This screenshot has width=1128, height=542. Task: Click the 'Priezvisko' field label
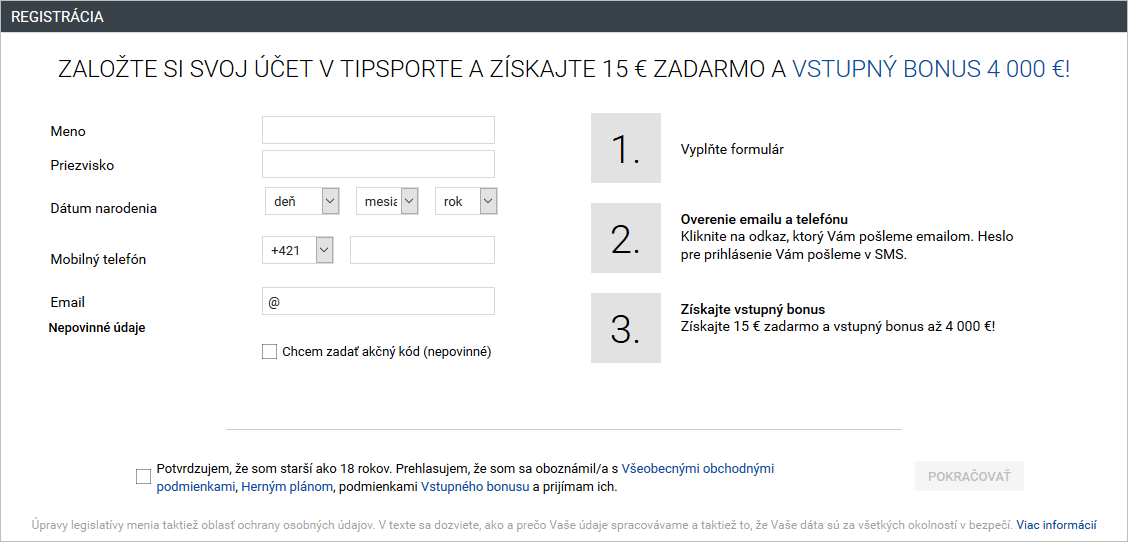83,166
